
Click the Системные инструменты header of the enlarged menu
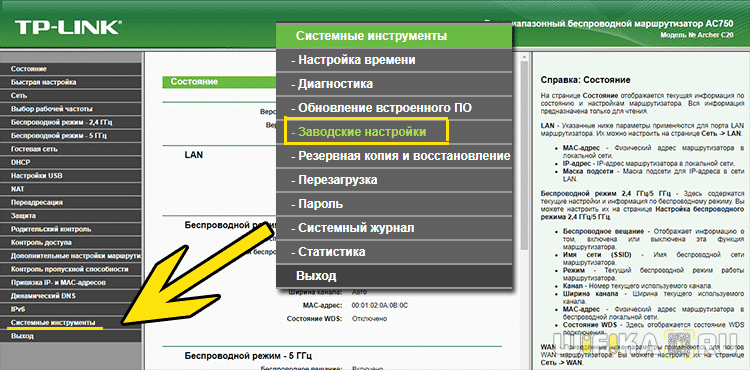pyautogui.click(x=394, y=36)
